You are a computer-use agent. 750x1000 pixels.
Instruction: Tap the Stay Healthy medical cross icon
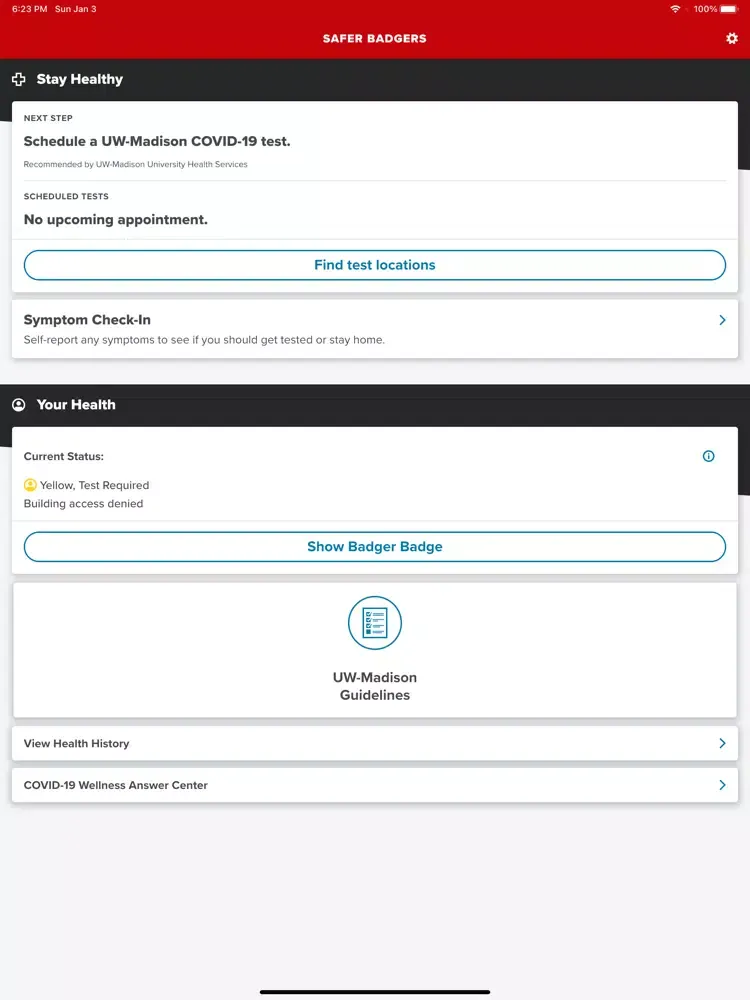pos(18,79)
